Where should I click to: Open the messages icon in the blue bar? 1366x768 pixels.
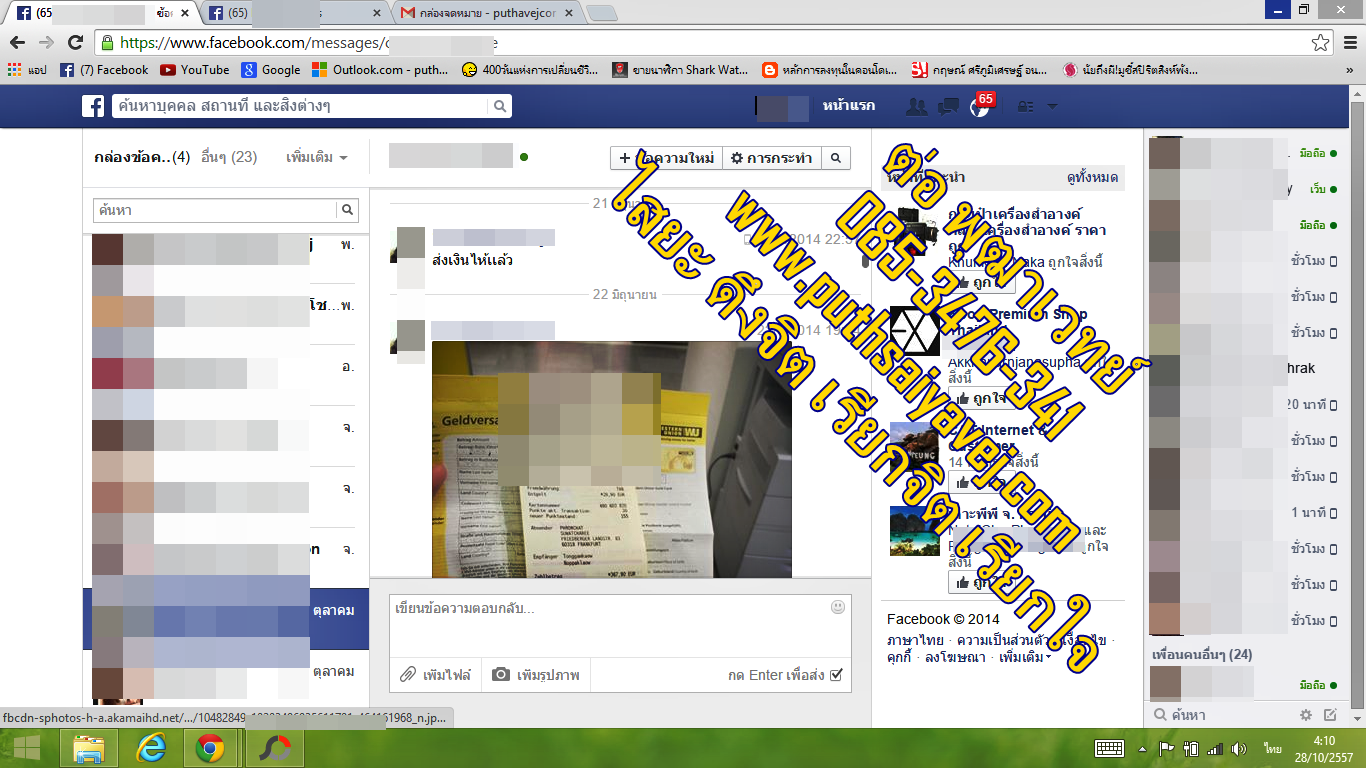click(948, 106)
